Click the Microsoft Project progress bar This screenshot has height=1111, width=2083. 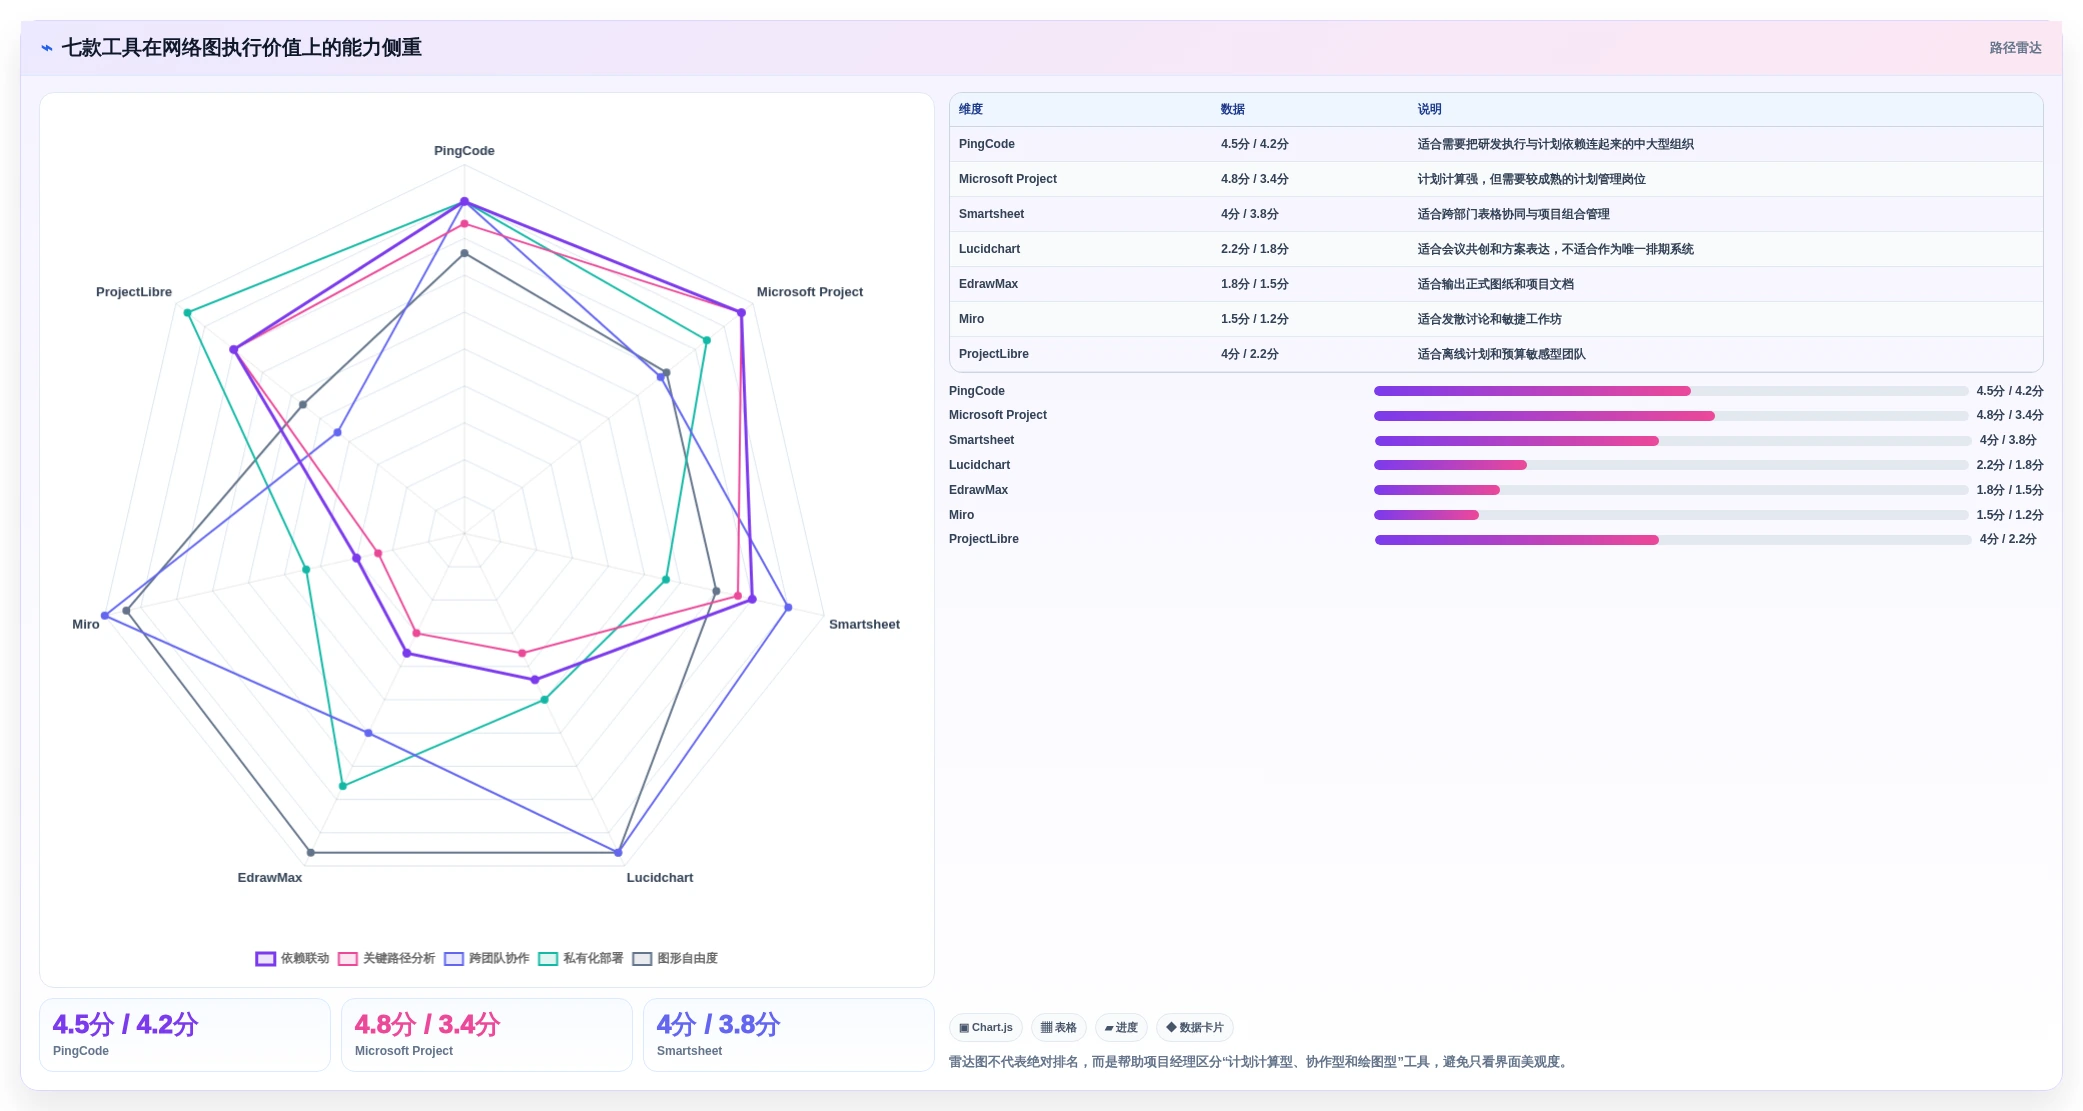[x=1671, y=416]
